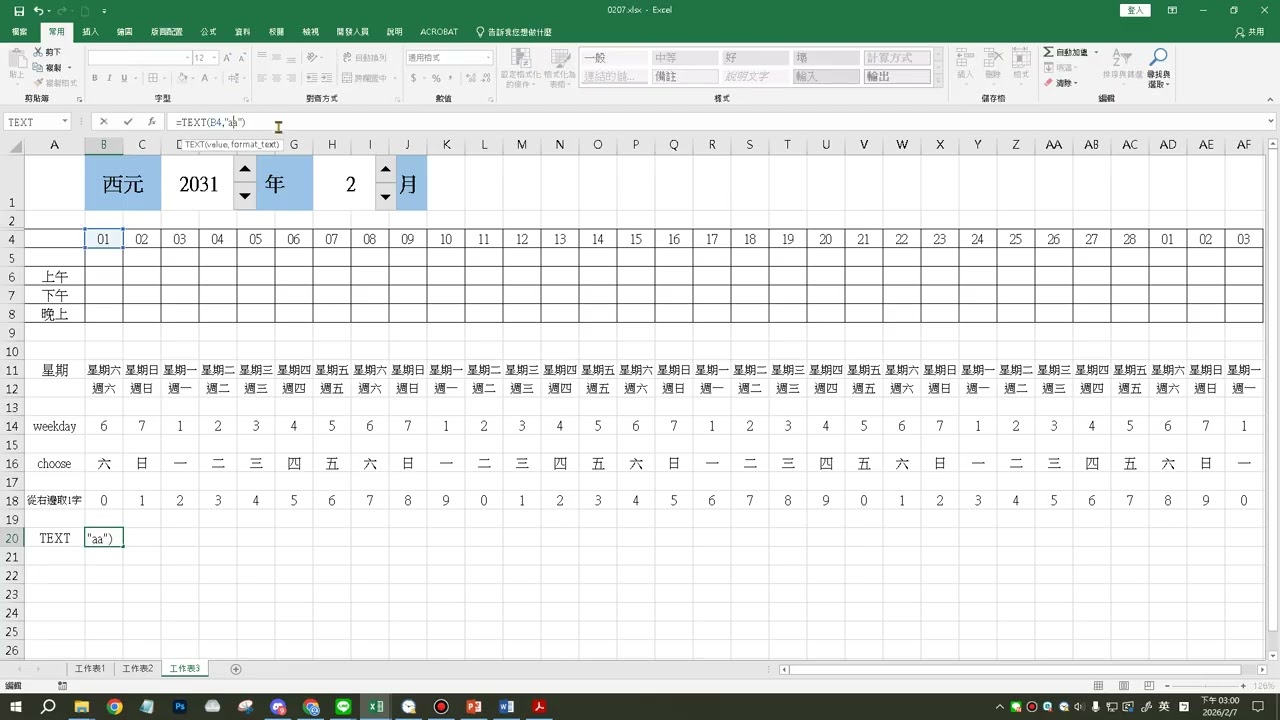Viewport: 1280px width, 720px height.
Task: Open the Insert Function fx dialog
Action: pos(152,122)
